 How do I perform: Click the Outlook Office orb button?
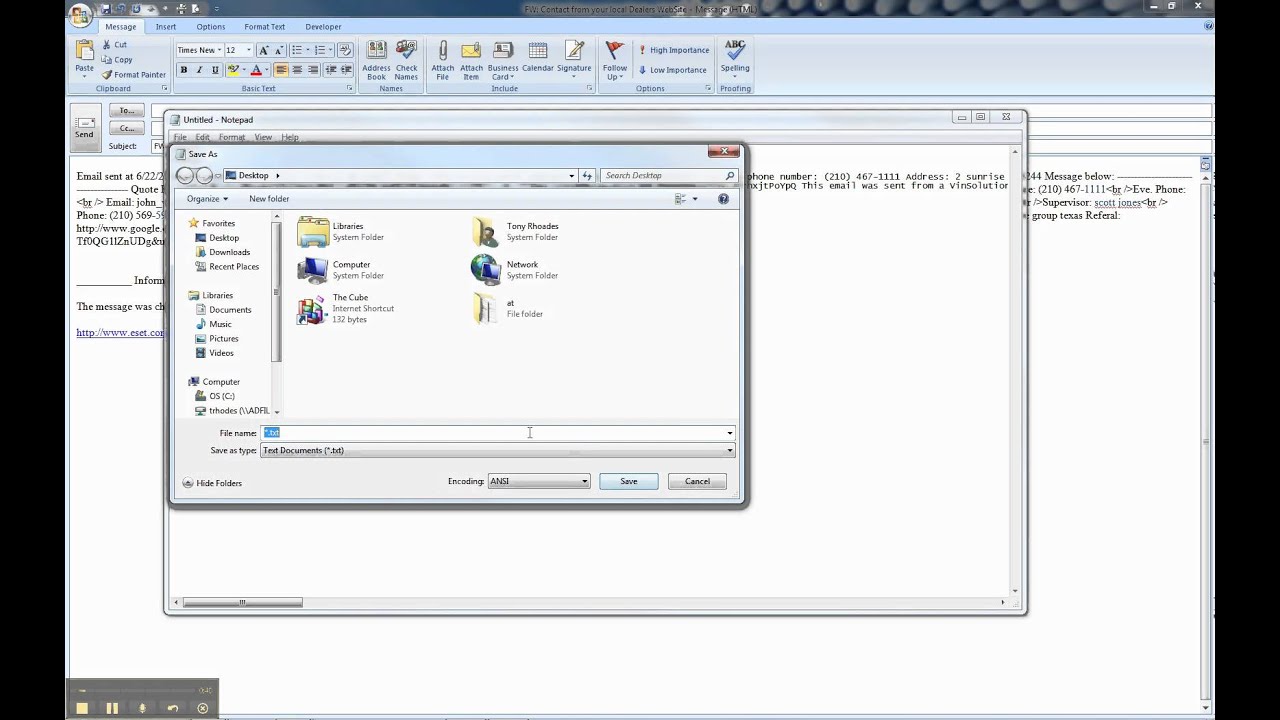[82, 14]
